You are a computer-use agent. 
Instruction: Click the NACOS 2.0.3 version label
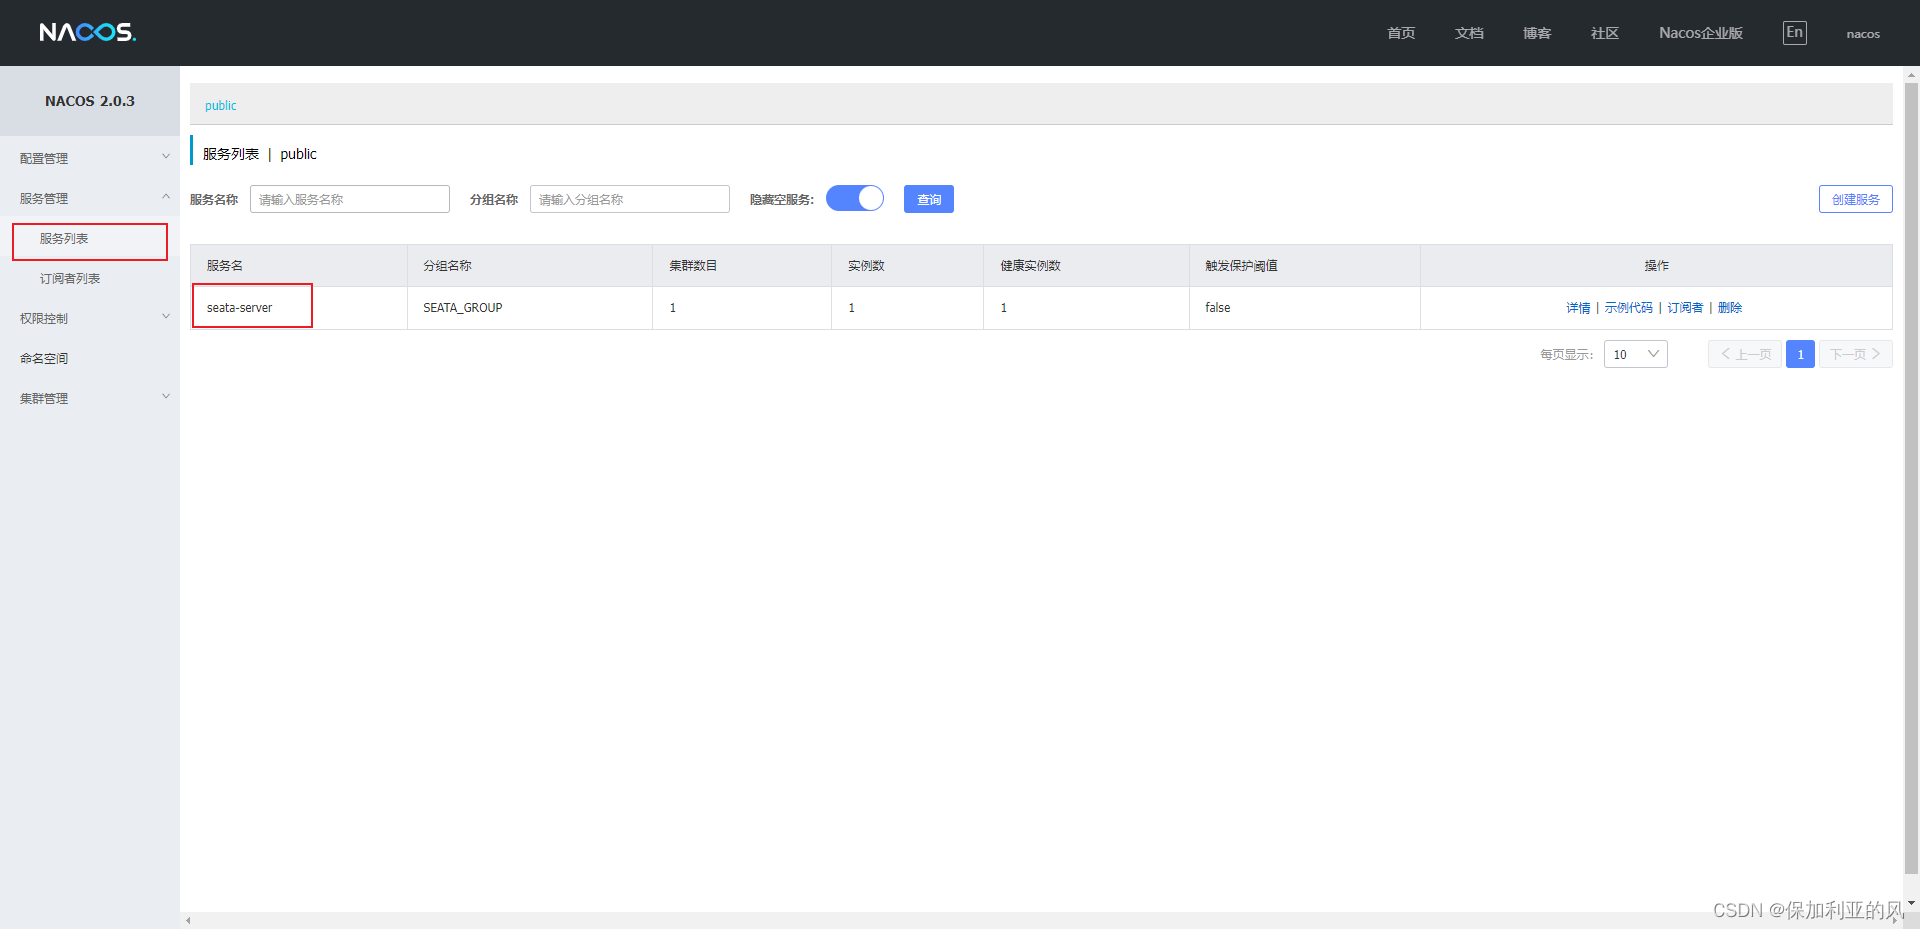click(x=90, y=101)
